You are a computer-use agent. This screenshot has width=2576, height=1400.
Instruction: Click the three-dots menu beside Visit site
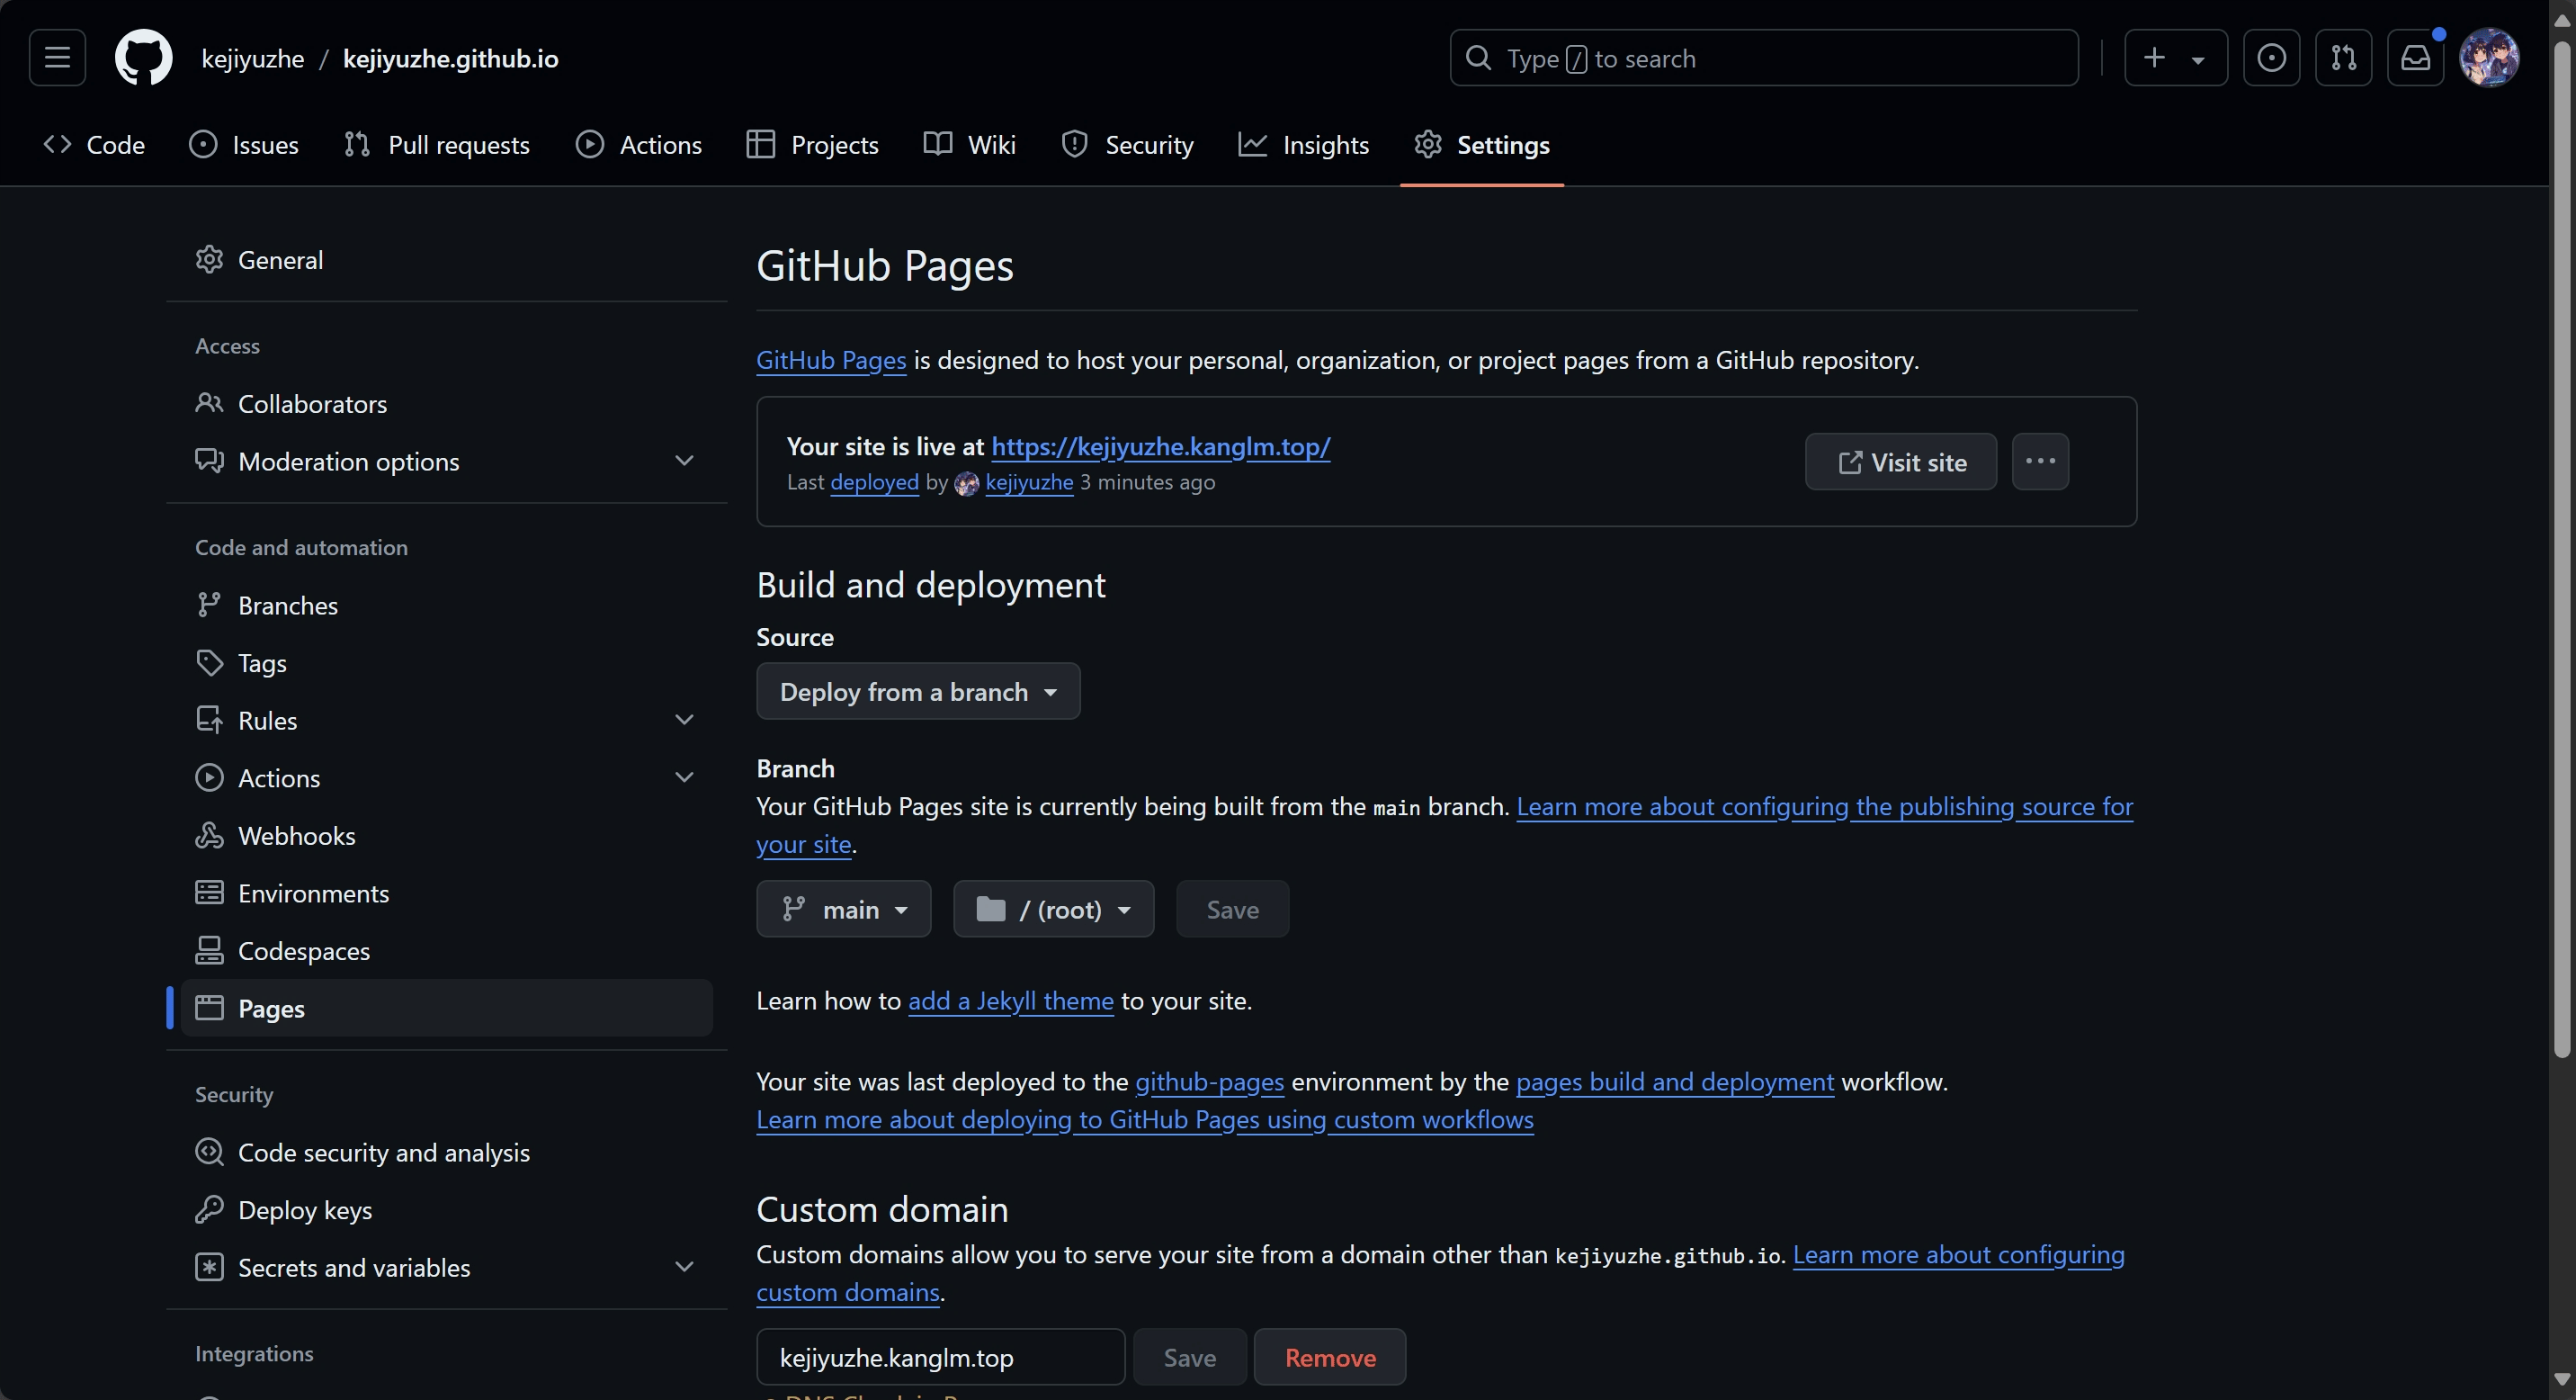pos(2040,461)
